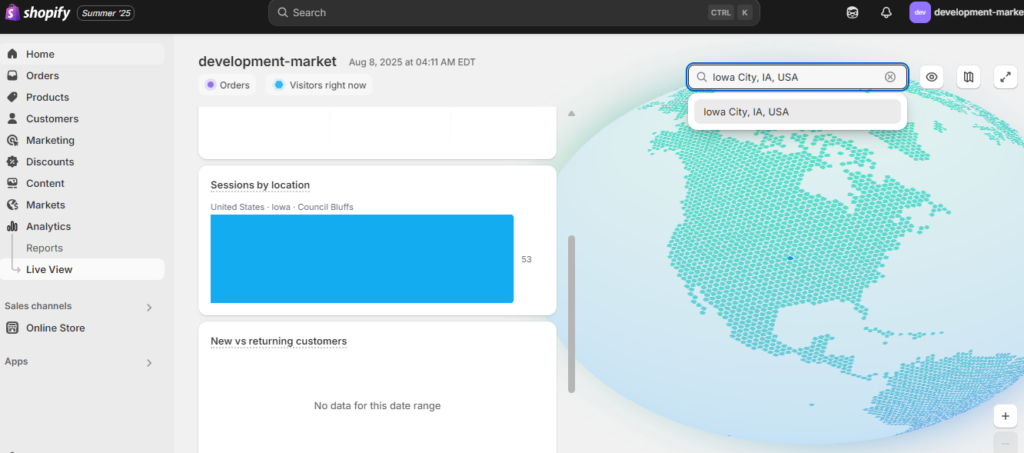Click the Marketing target icon
This screenshot has width=1024, height=453.
pos(12,140)
